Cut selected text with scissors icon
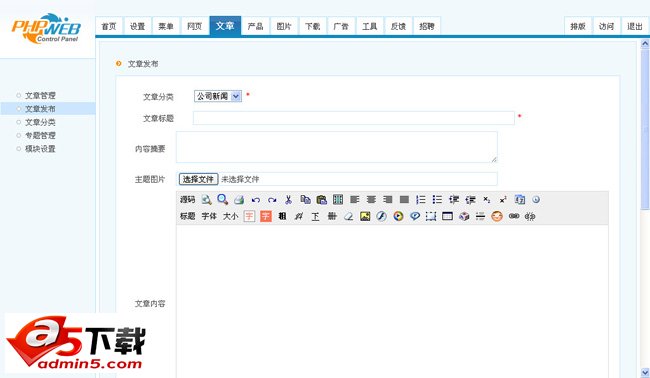Image resolution: width=650 pixels, height=378 pixels. 288,200
